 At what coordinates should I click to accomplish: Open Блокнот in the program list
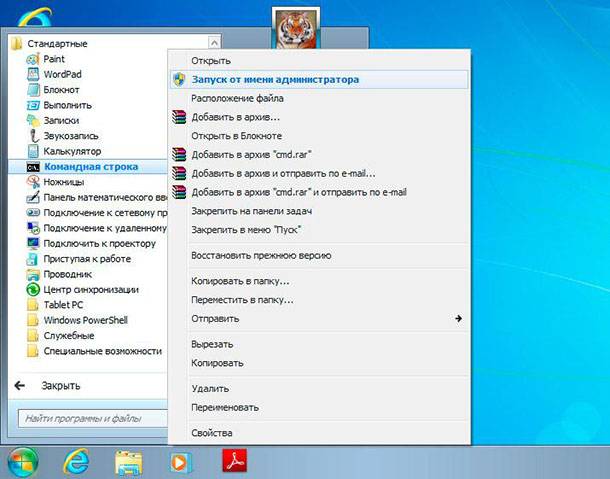[x=53, y=90]
